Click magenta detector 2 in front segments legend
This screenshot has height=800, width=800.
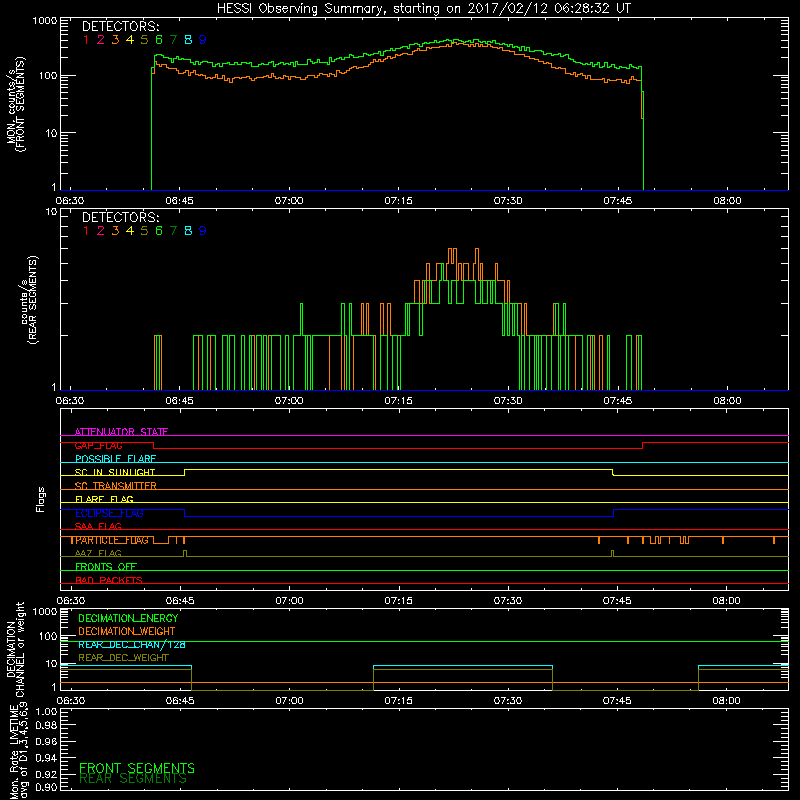click(101, 40)
